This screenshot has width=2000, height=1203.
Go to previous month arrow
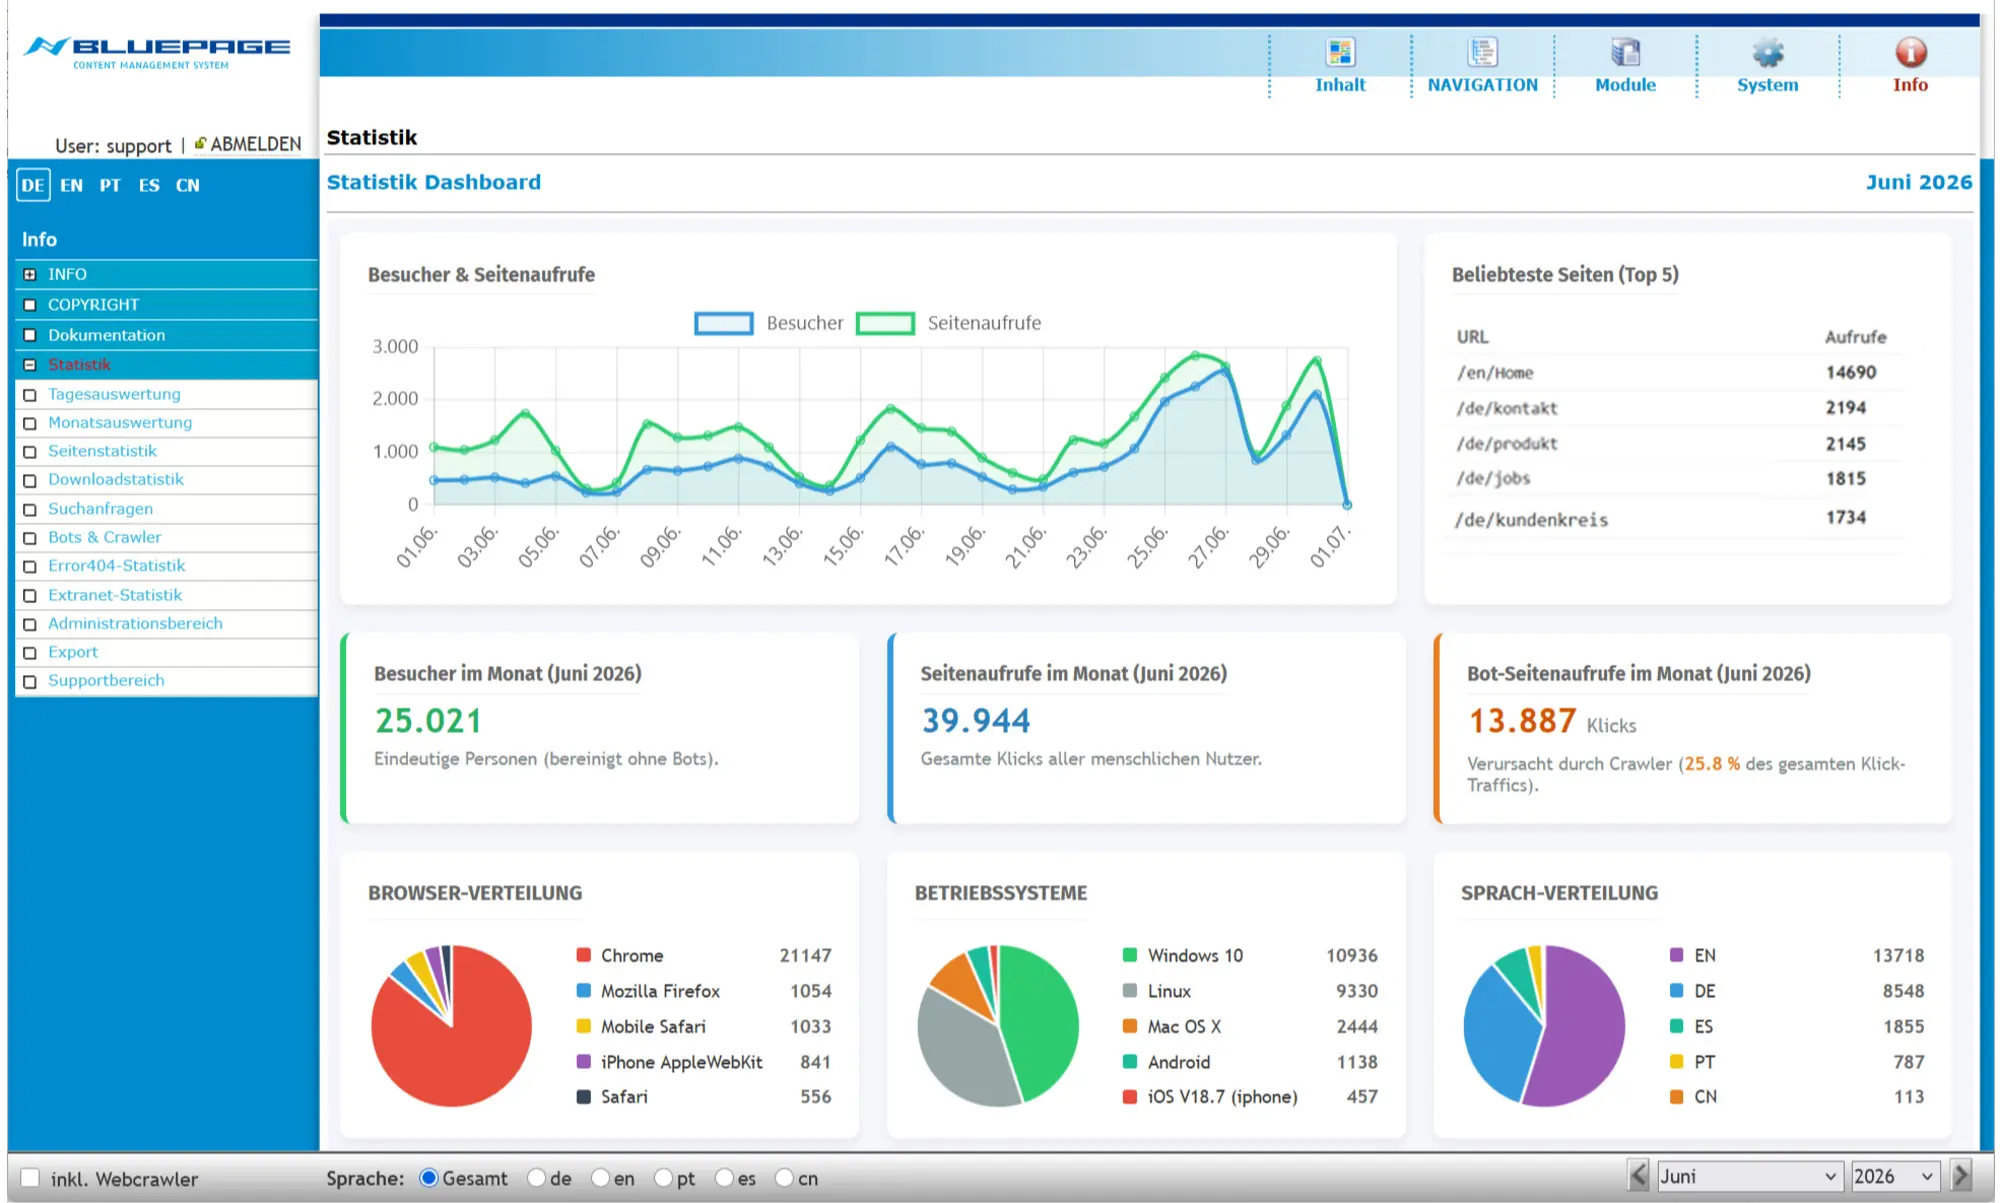click(1638, 1175)
